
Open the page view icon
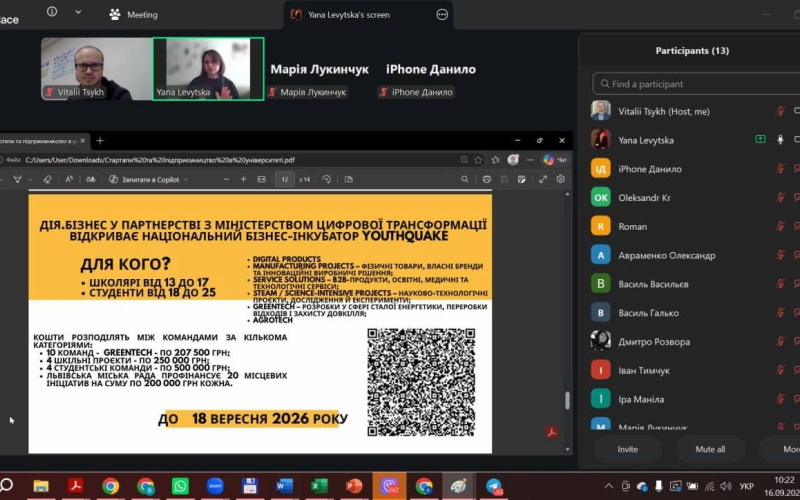click(348, 180)
